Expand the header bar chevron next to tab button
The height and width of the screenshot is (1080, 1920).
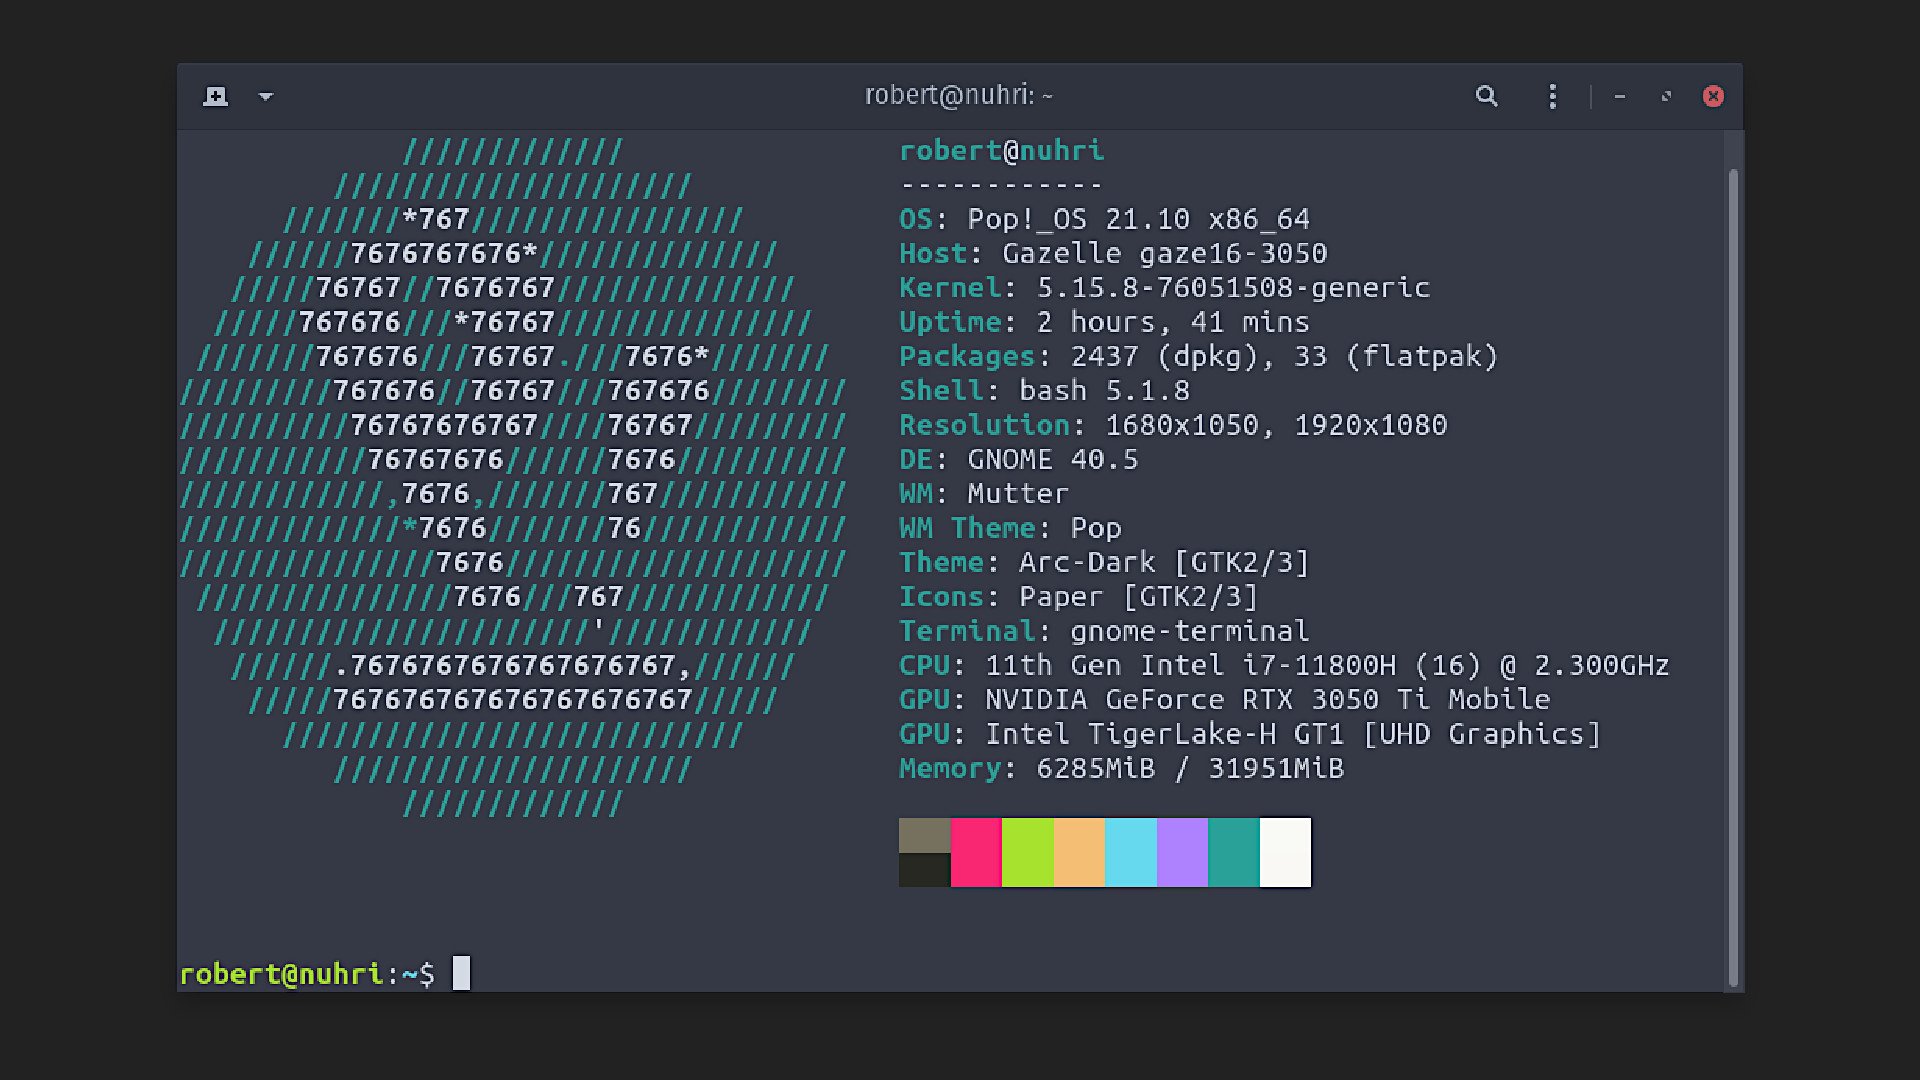click(265, 96)
